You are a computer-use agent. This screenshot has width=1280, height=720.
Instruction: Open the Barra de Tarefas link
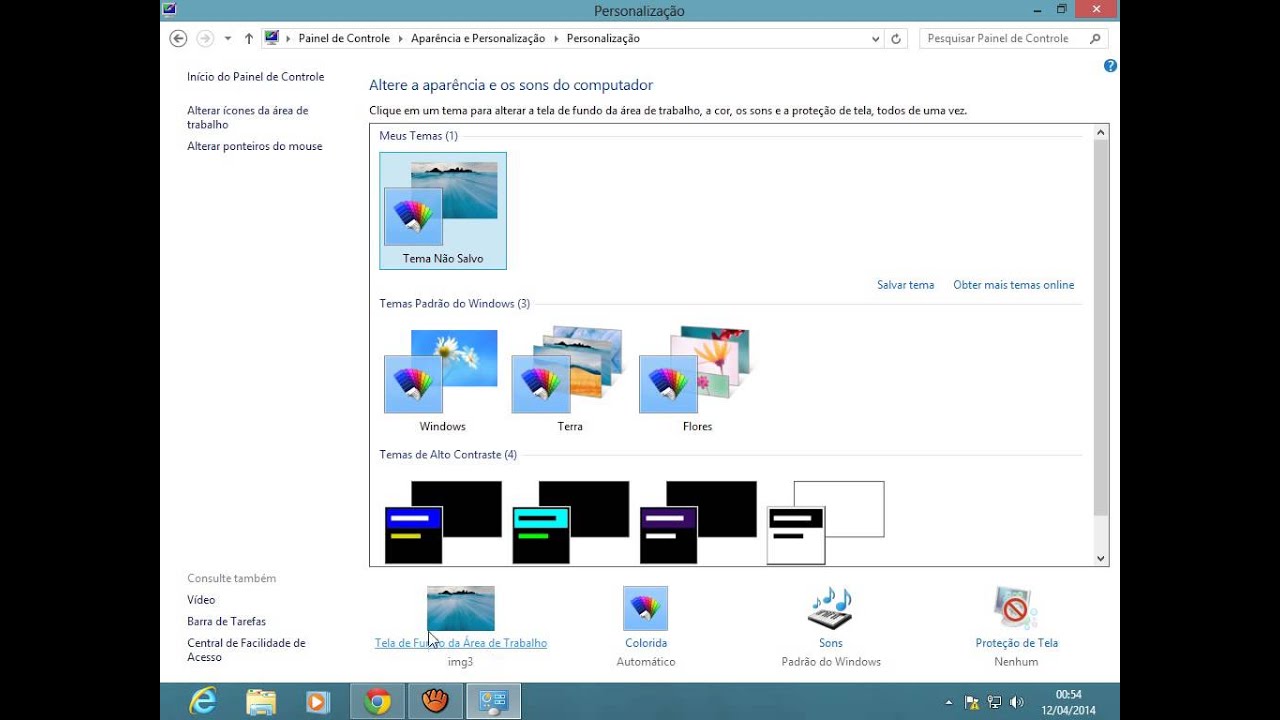(227, 621)
